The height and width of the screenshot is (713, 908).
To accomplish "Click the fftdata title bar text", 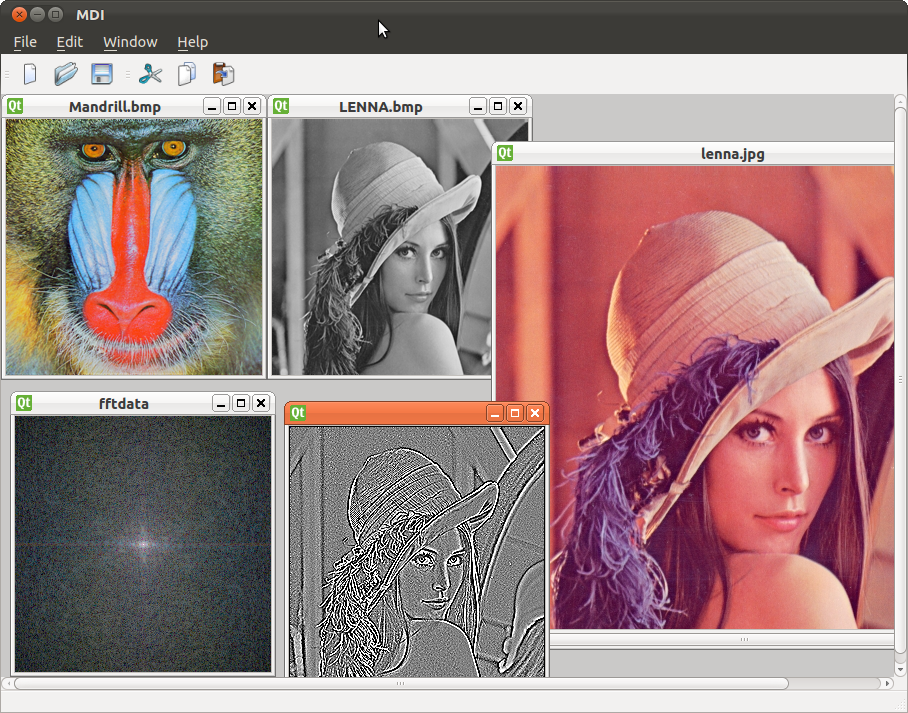I will 123,404.
